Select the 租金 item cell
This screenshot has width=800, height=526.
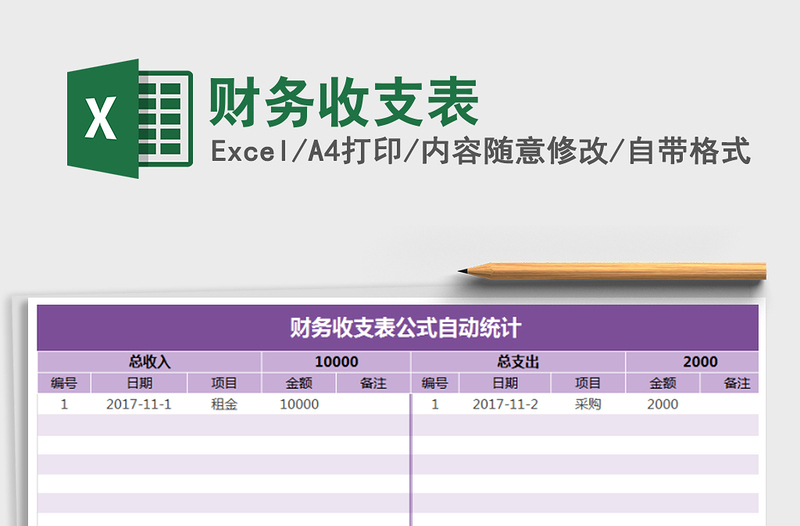[224, 405]
